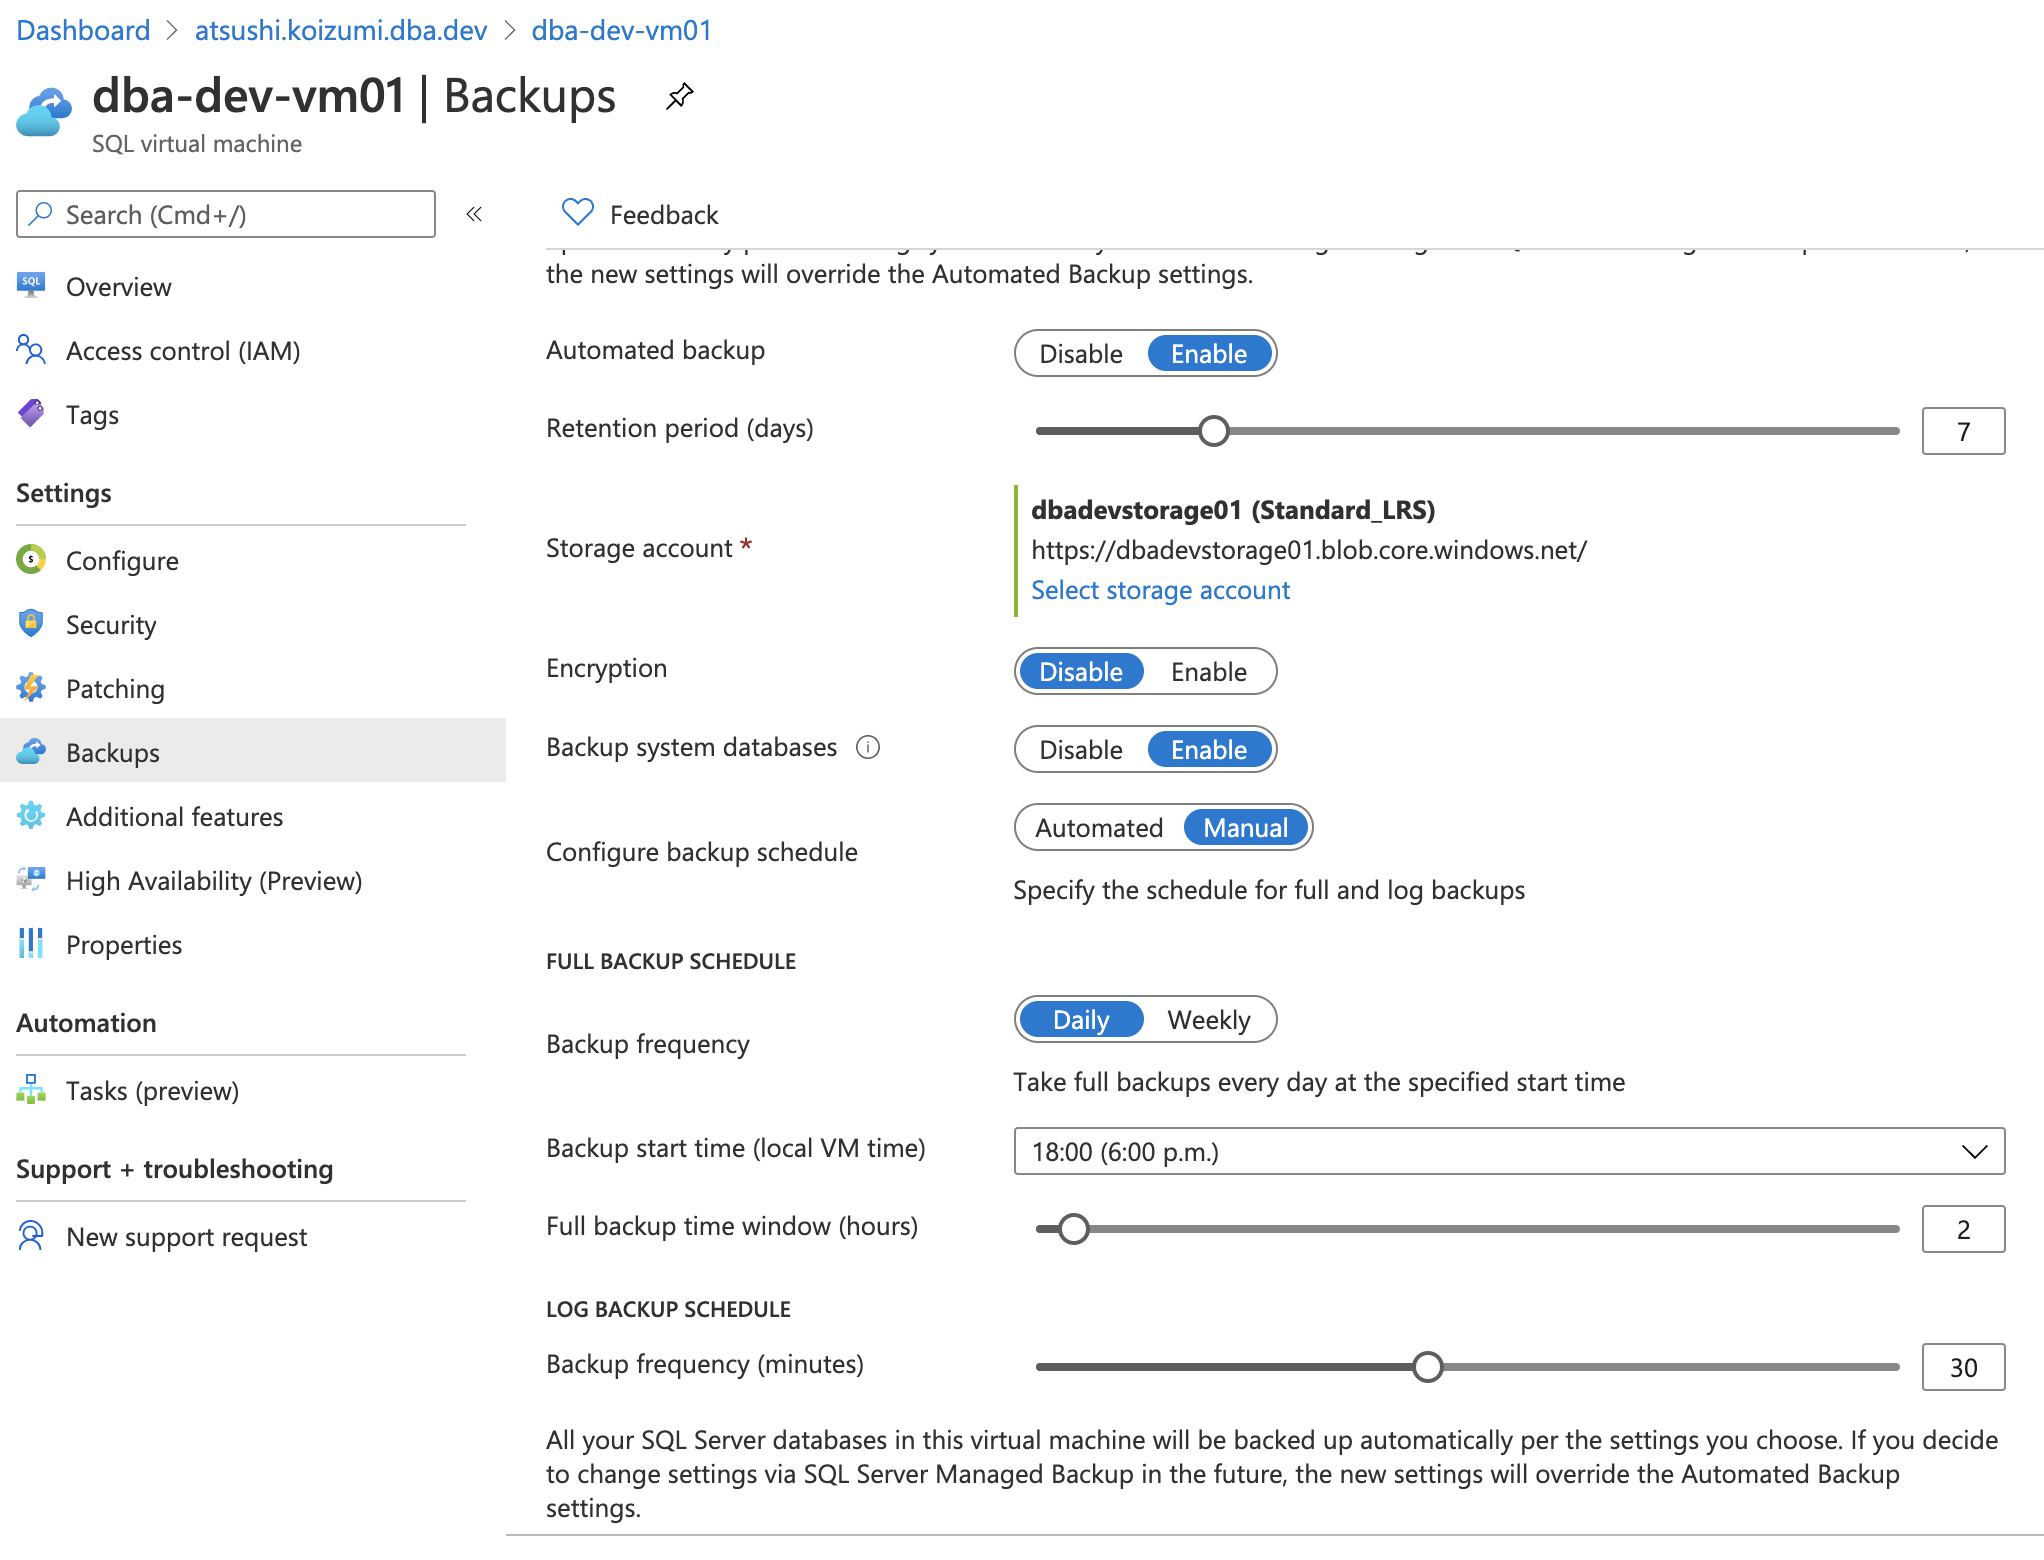Image resolution: width=2044 pixels, height=1560 pixels.
Task: Click Select storage account link
Action: [1160, 590]
